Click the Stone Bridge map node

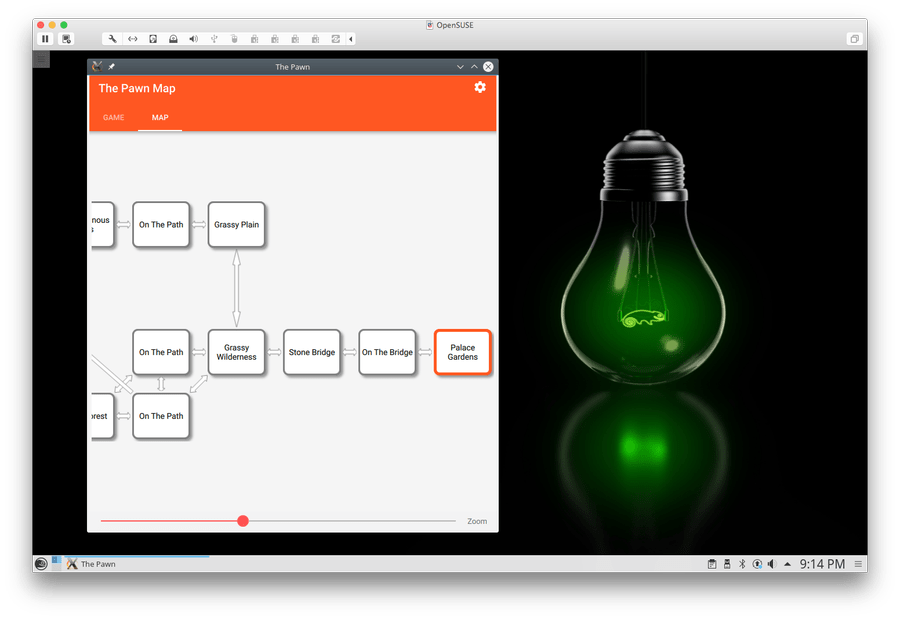[x=312, y=352]
